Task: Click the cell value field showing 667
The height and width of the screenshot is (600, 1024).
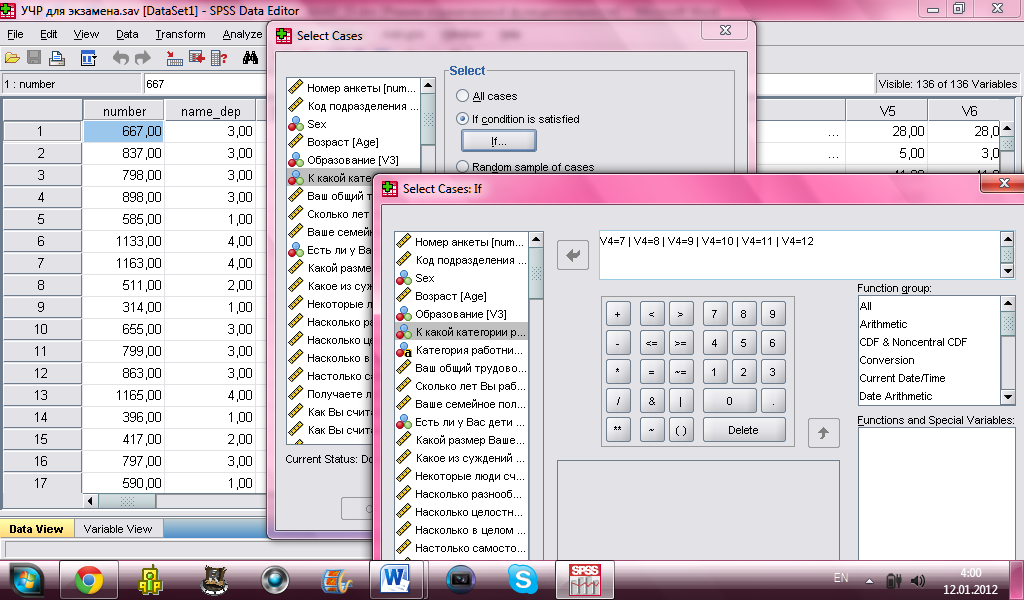Action: click(x=204, y=84)
